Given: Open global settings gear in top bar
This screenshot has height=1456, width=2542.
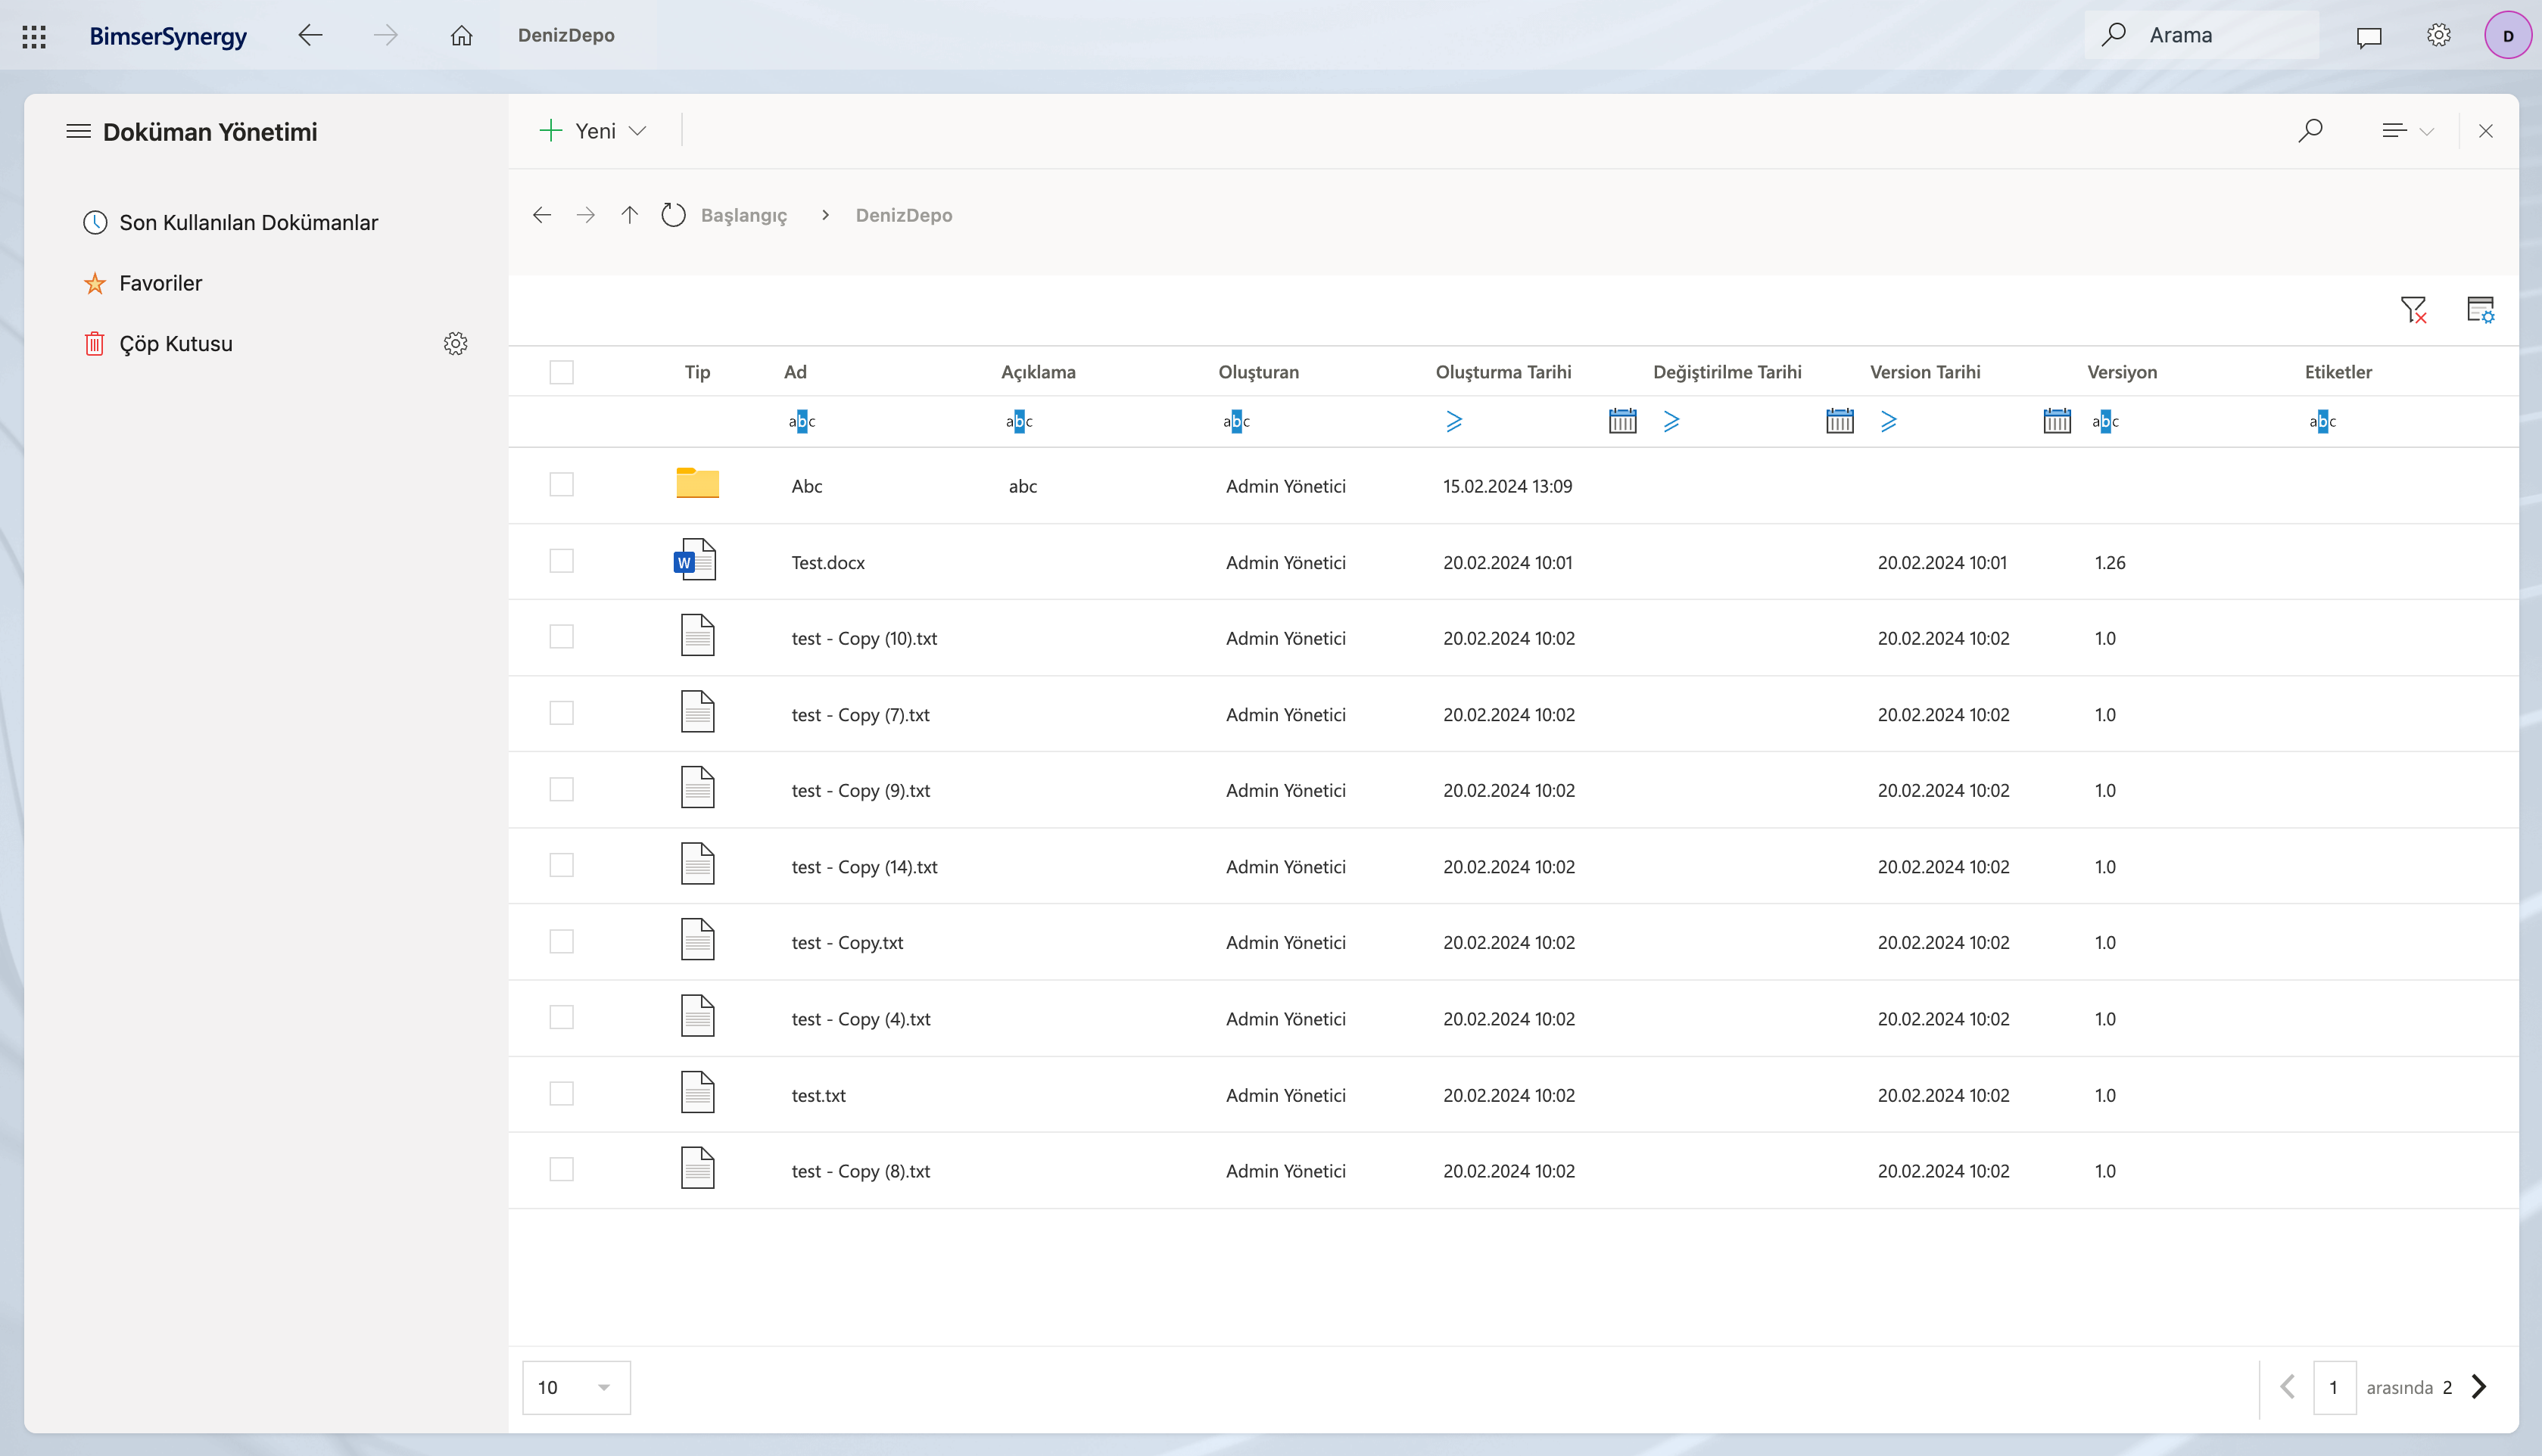Looking at the screenshot, I should [x=2439, y=36].
